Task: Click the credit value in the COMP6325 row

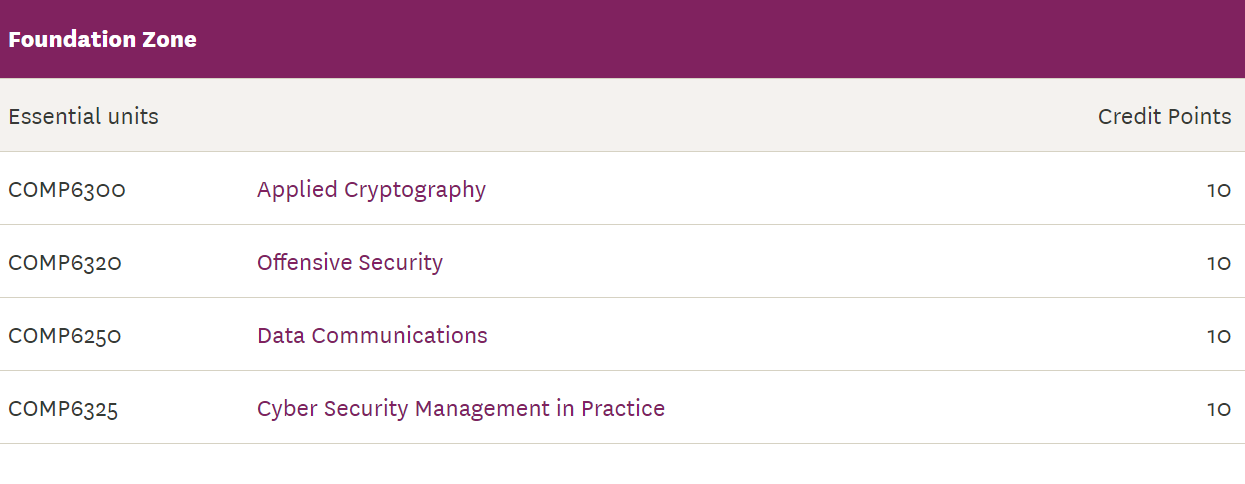Action: tap(1219, 409)
